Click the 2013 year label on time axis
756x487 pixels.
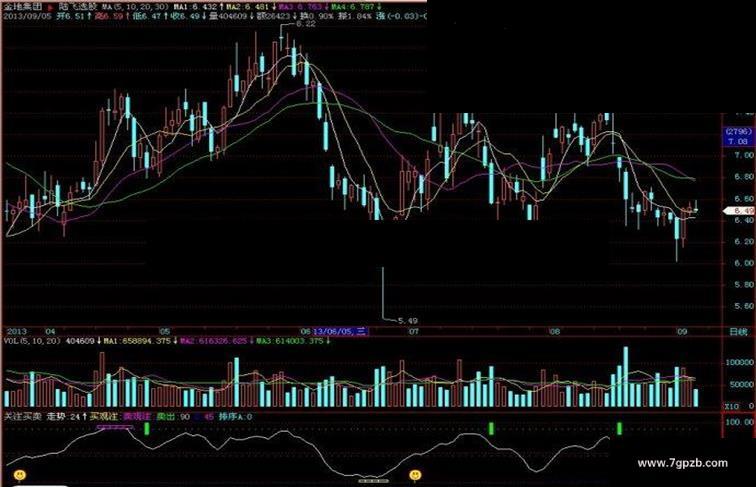click(x=17, y=332)
